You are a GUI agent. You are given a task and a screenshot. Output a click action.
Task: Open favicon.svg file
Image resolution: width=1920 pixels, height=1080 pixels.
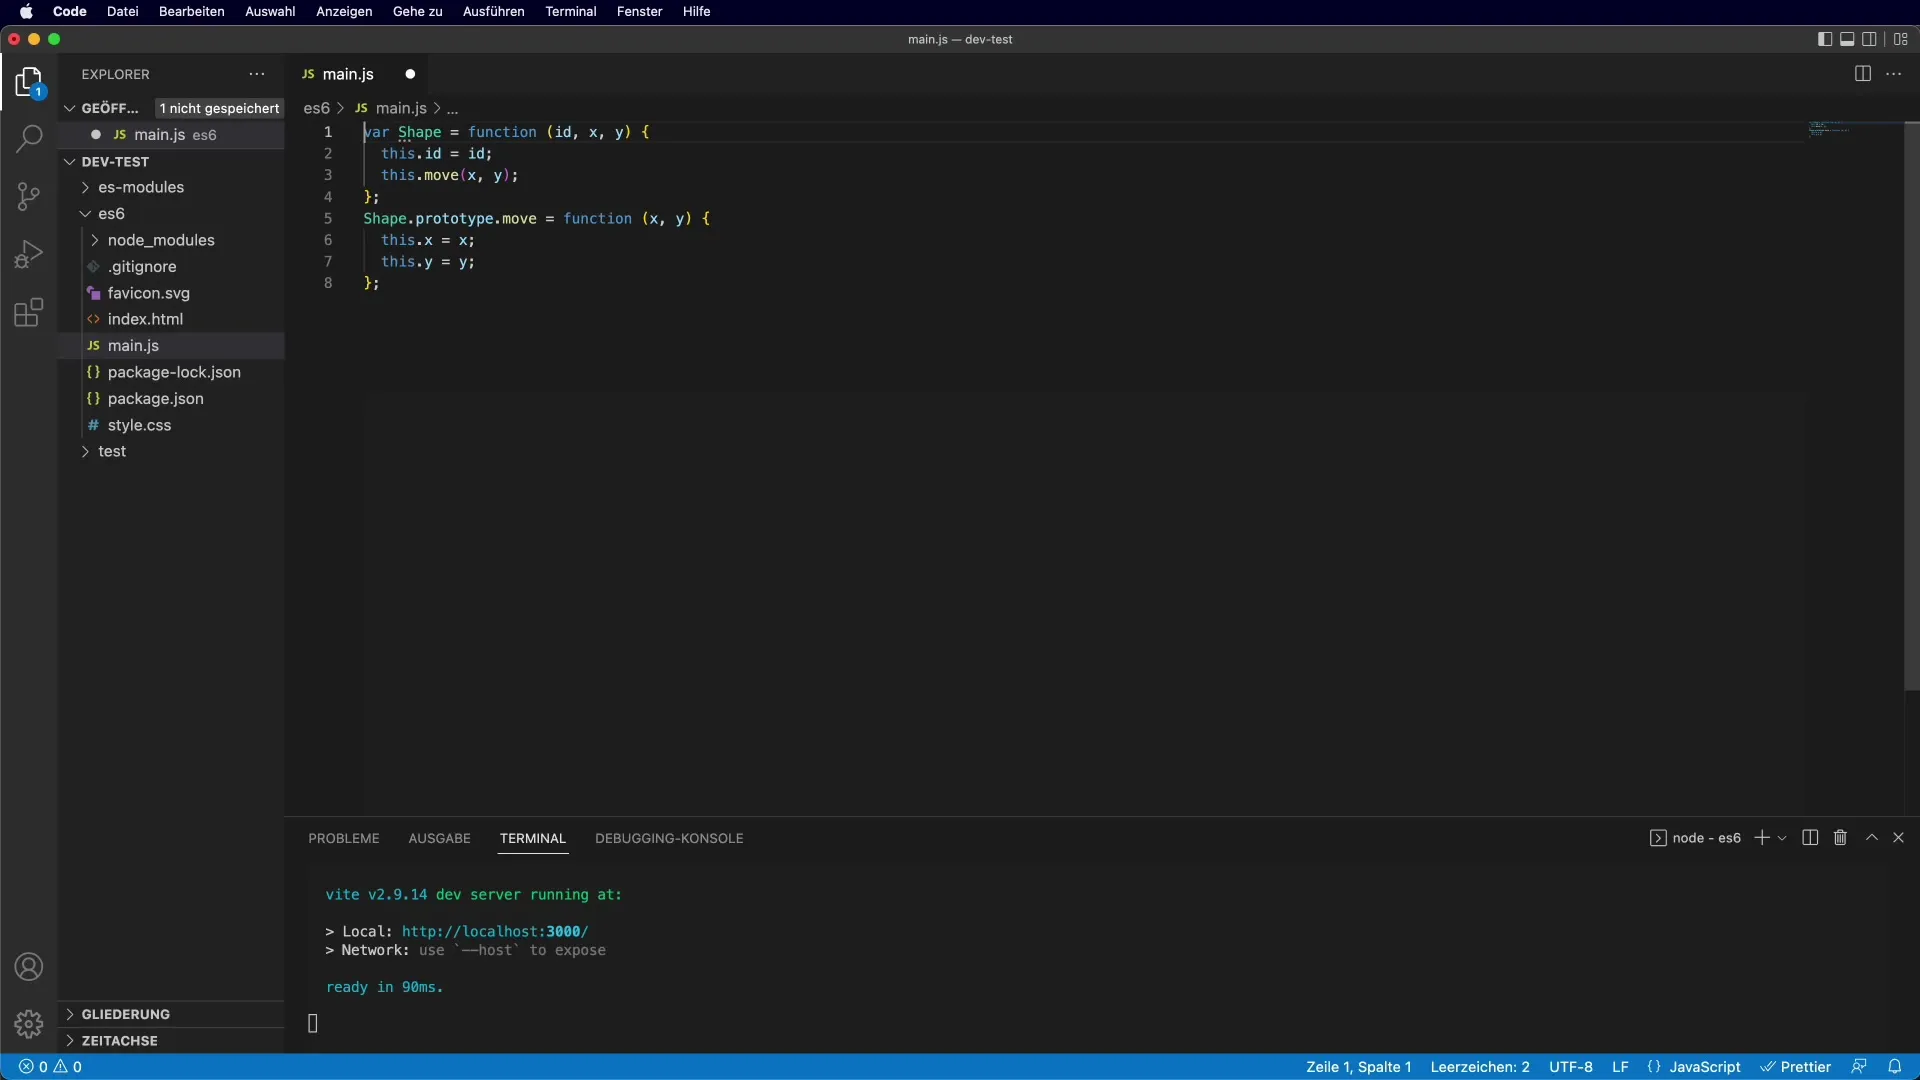pos(172,293)
